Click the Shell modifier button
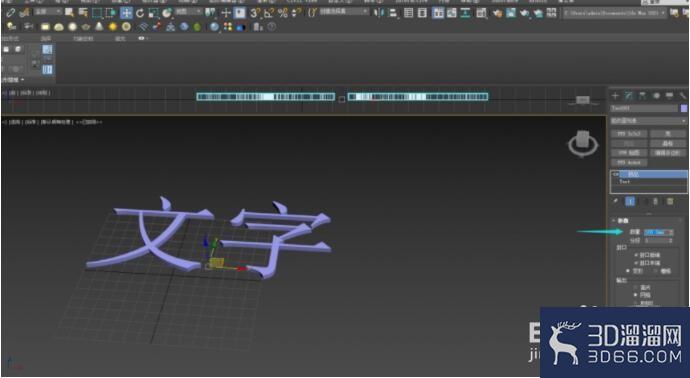The image size is (690, 378). [668, 133]
